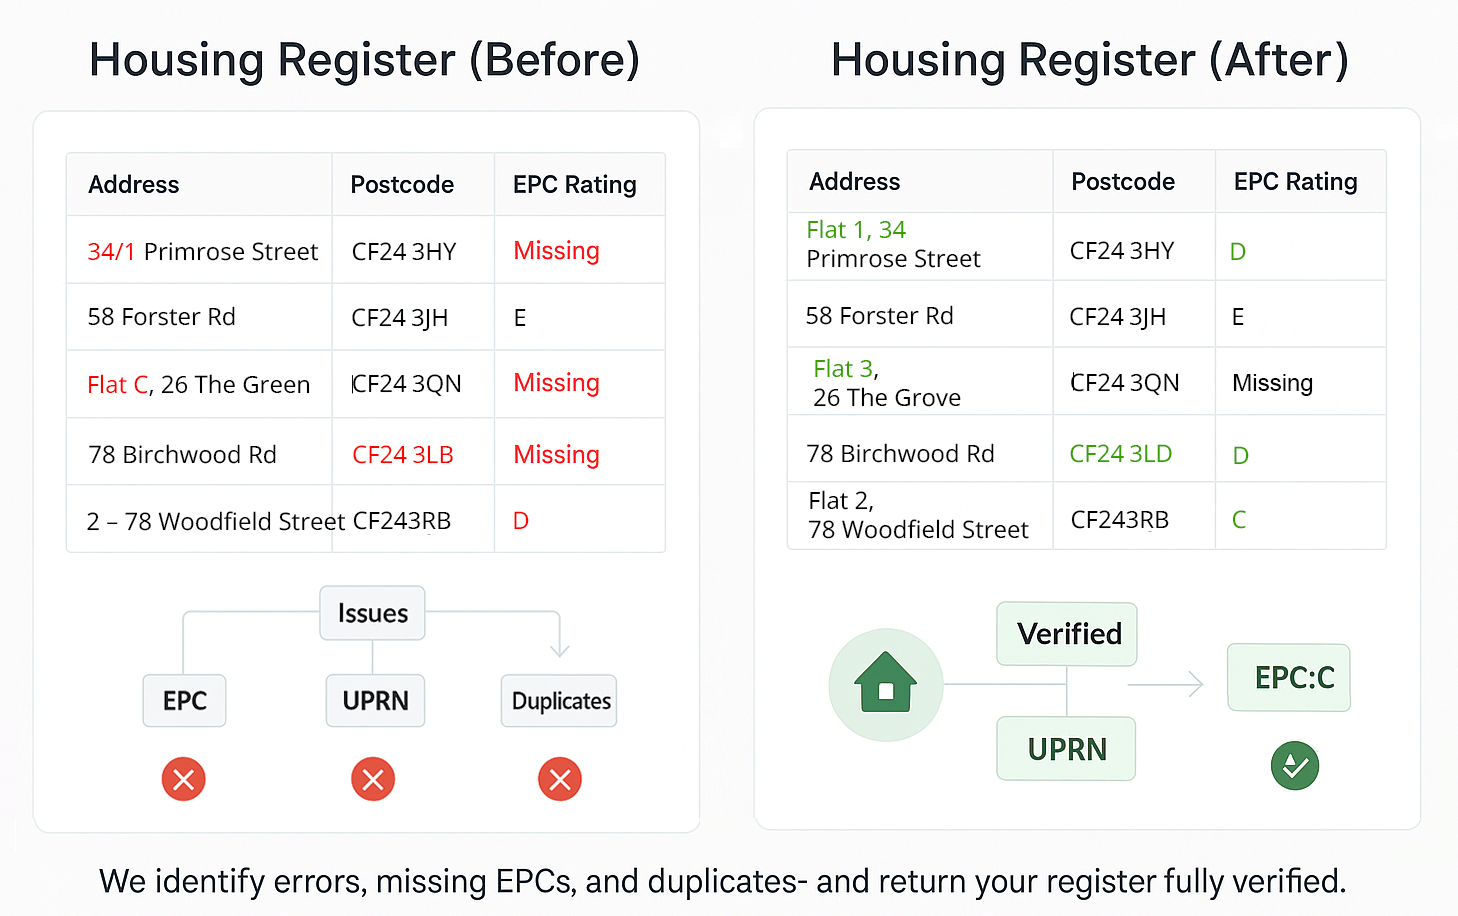
Task: Click the After table Postcode column header
Action: pos(1123,182)
